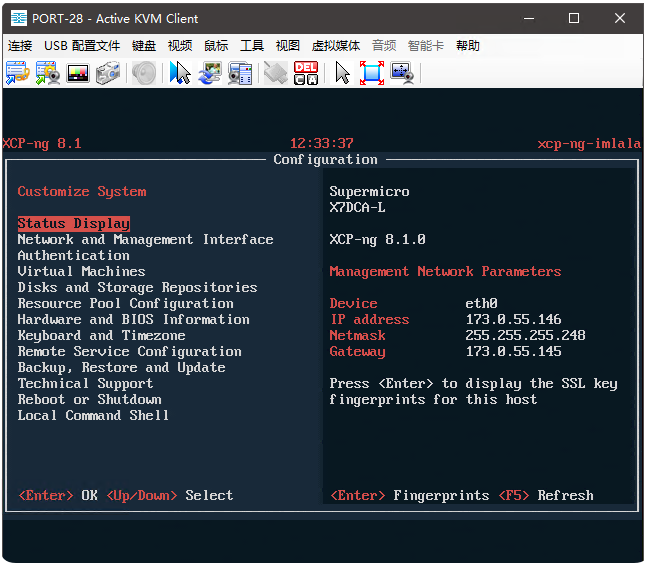Open the USB 配置文件 menu
Screen dimensions: 650x563
[x=82, y=46]
